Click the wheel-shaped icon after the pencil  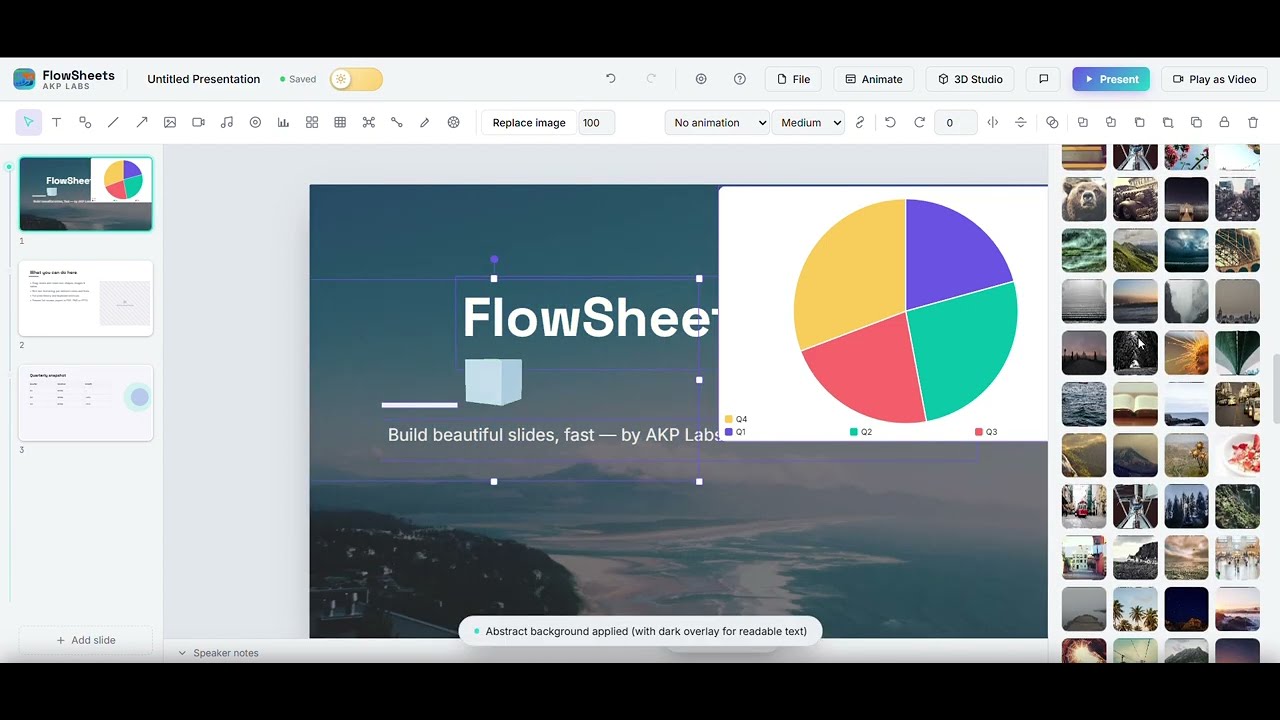[x=454, y=122]
